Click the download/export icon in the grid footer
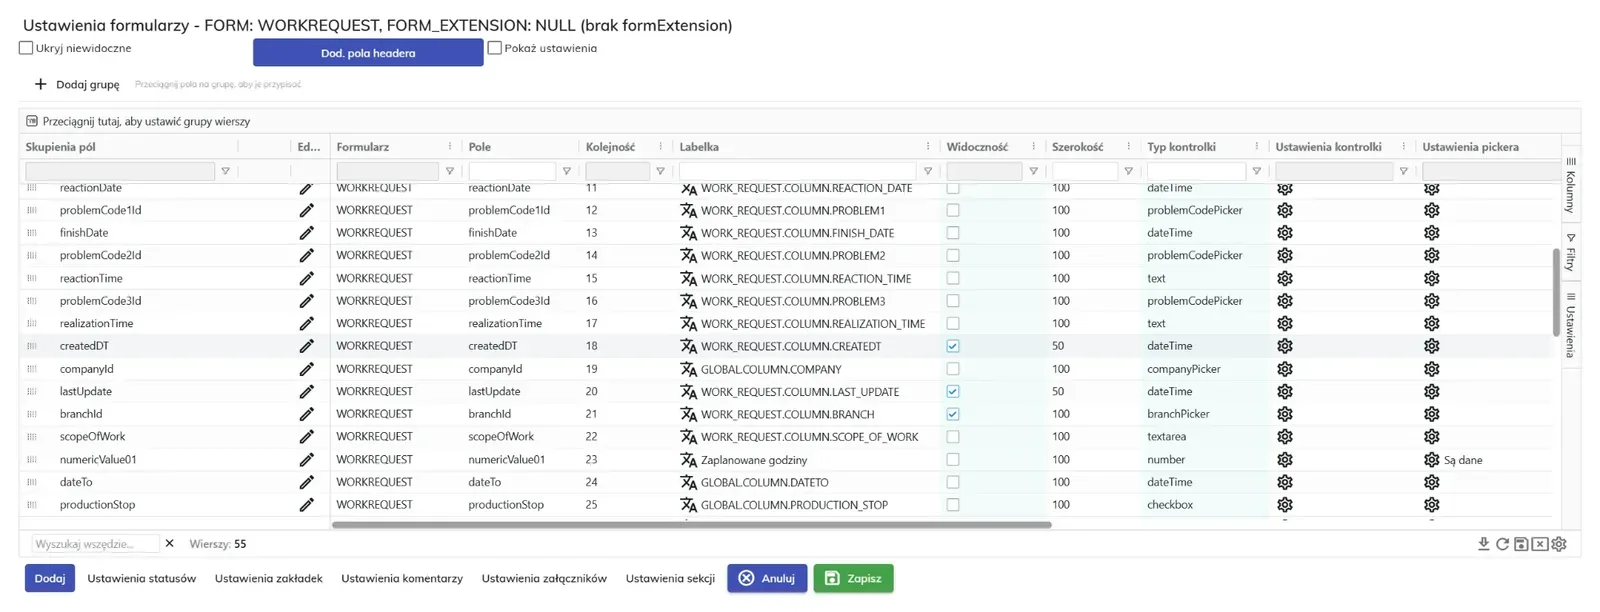The image size is (1600, 612). (x=1483, y=544)
